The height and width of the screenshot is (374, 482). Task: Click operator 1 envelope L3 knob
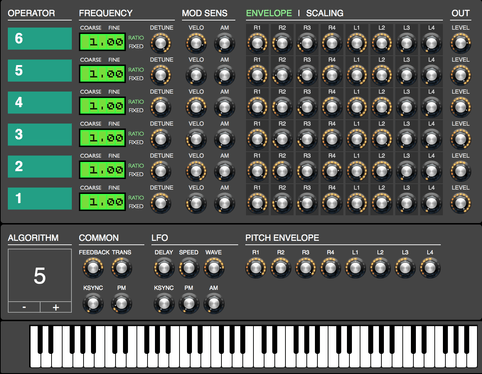click(406, 203)
